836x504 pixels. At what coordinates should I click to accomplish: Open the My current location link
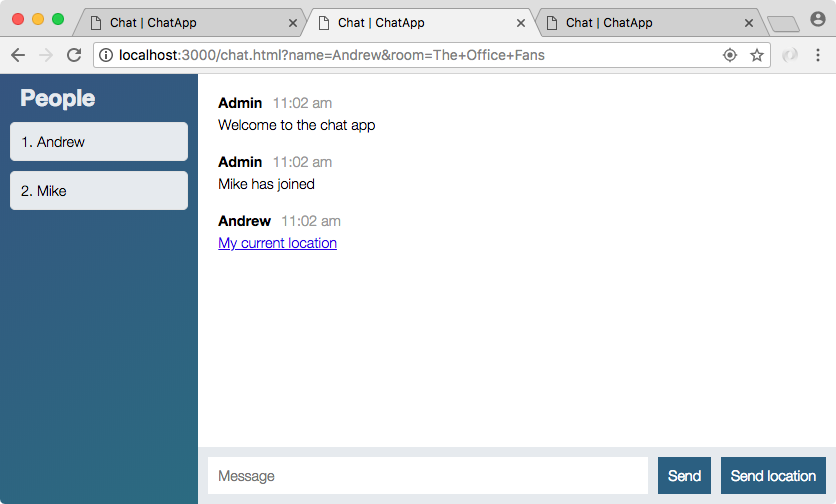pyautogui.click(x=277, y=243)
